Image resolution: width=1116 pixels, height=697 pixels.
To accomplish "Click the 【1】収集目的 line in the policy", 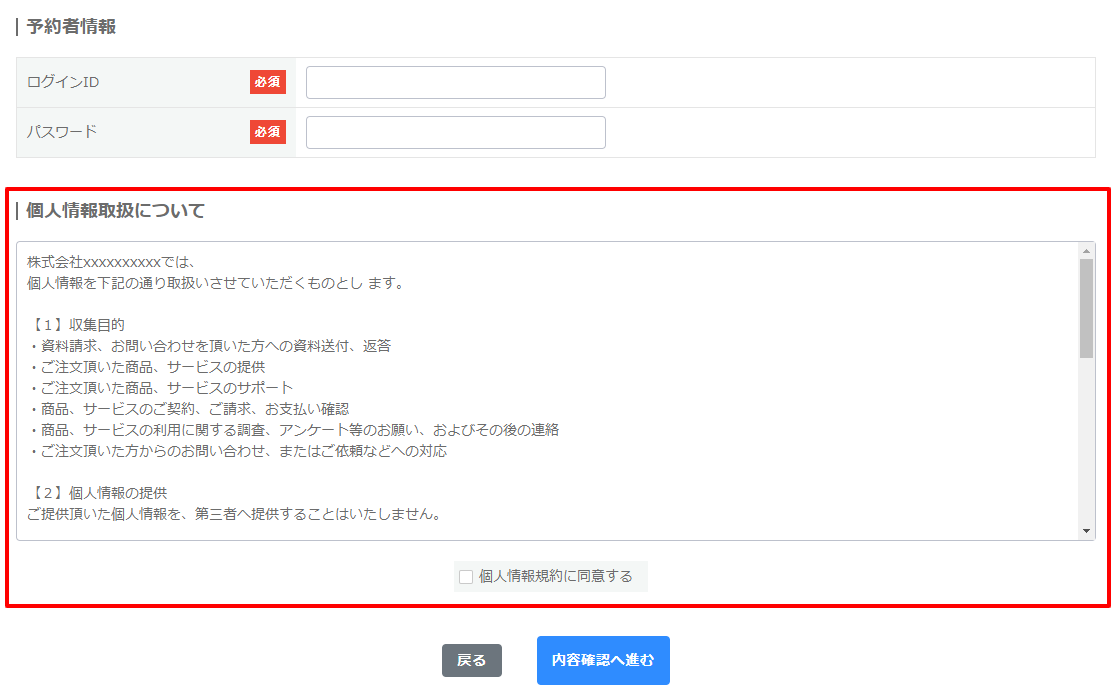I will click(x=76, y=325).
